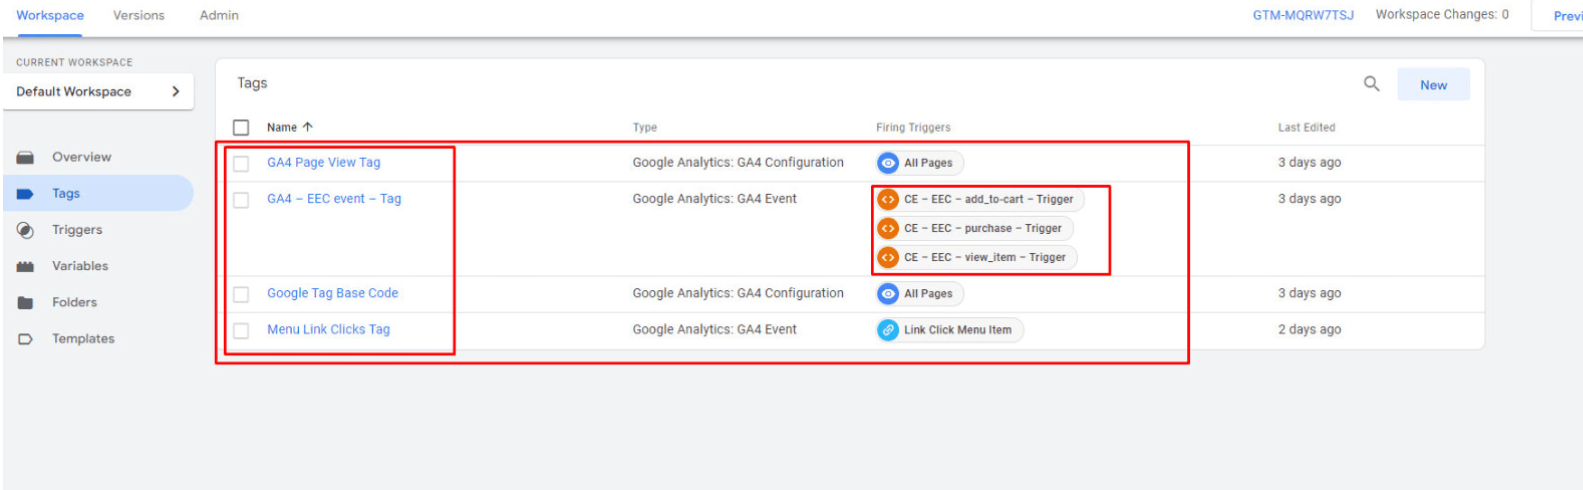Open the Admin tab
The image size is (1583, 490).
point(219,15)
